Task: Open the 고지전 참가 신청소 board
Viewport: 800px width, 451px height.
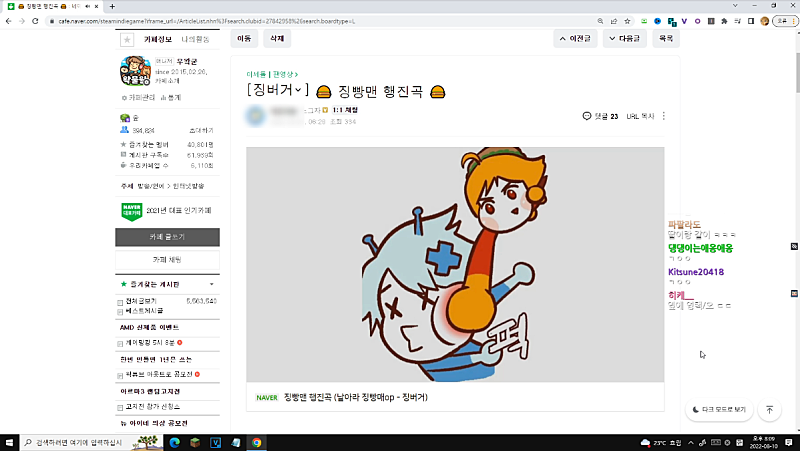Action: point(153,407)
